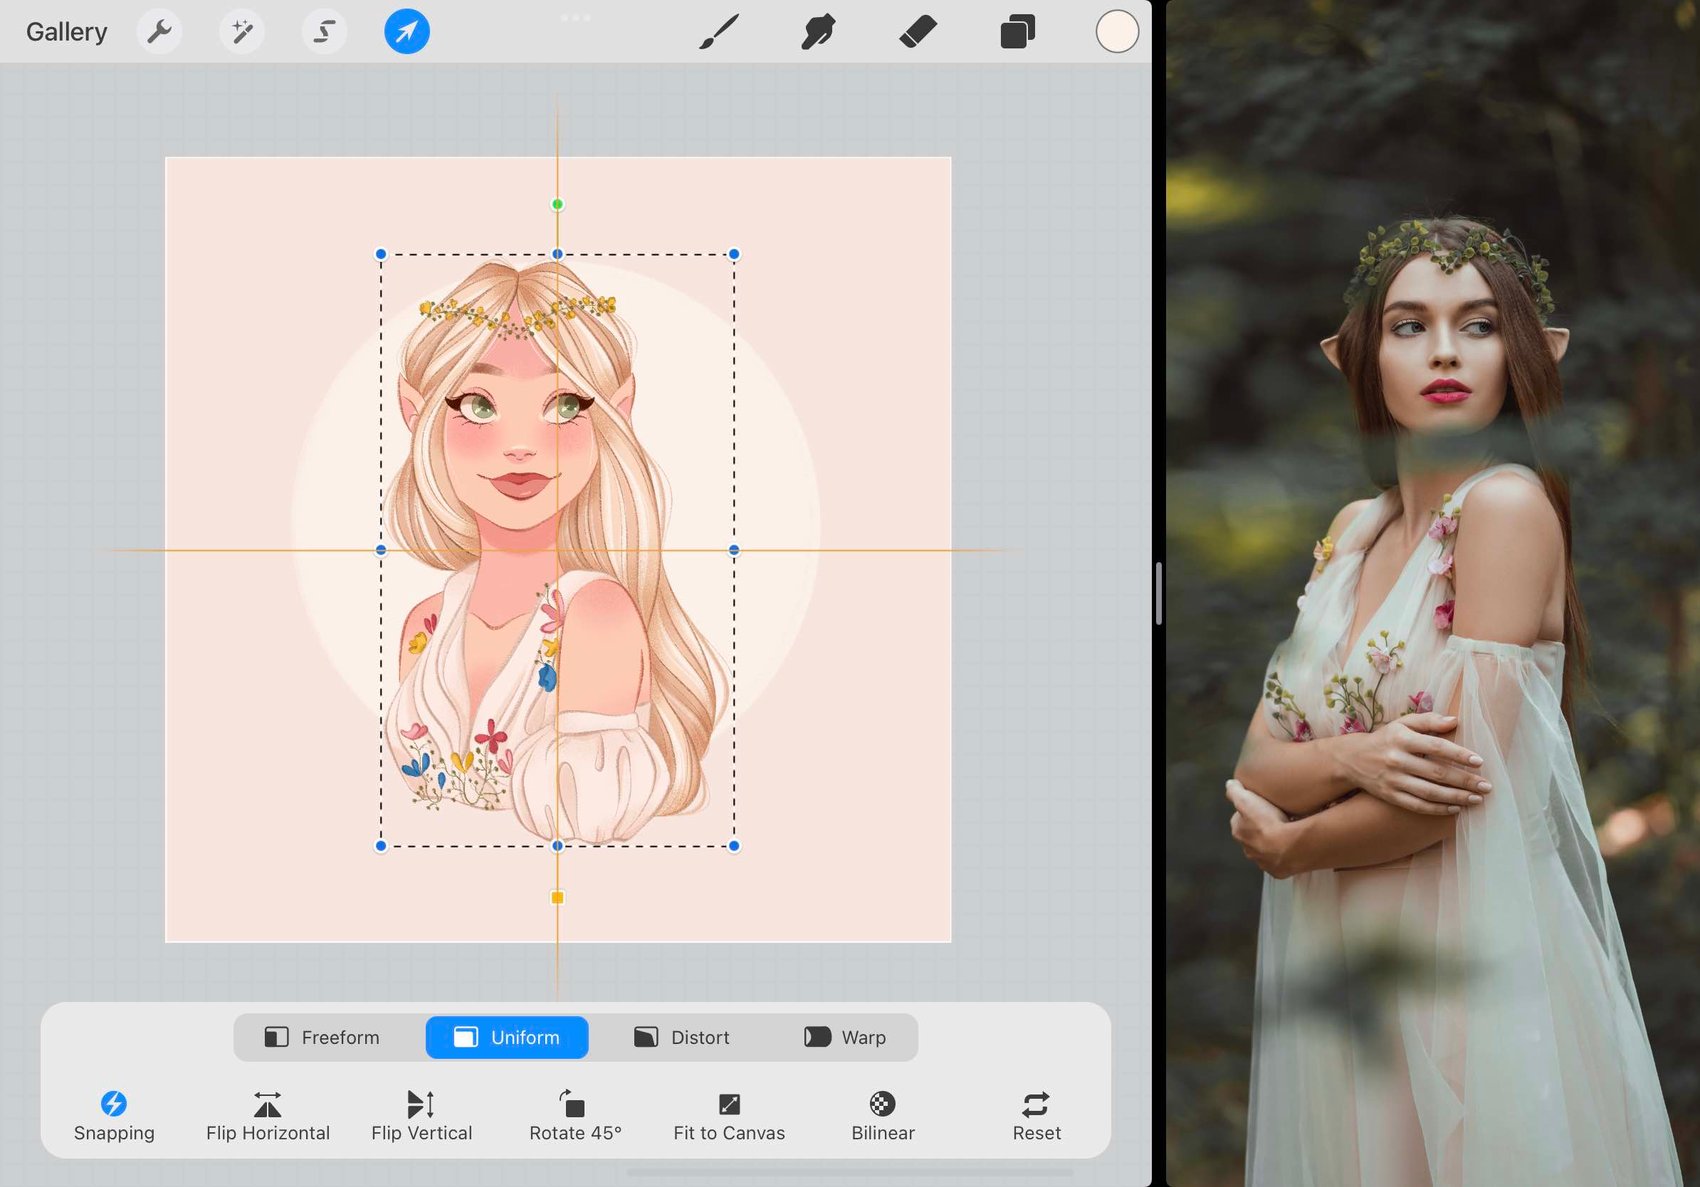Switch to Warp transform mode
Viewport: 1700px width, 1187px height.
click(846, 1038)
